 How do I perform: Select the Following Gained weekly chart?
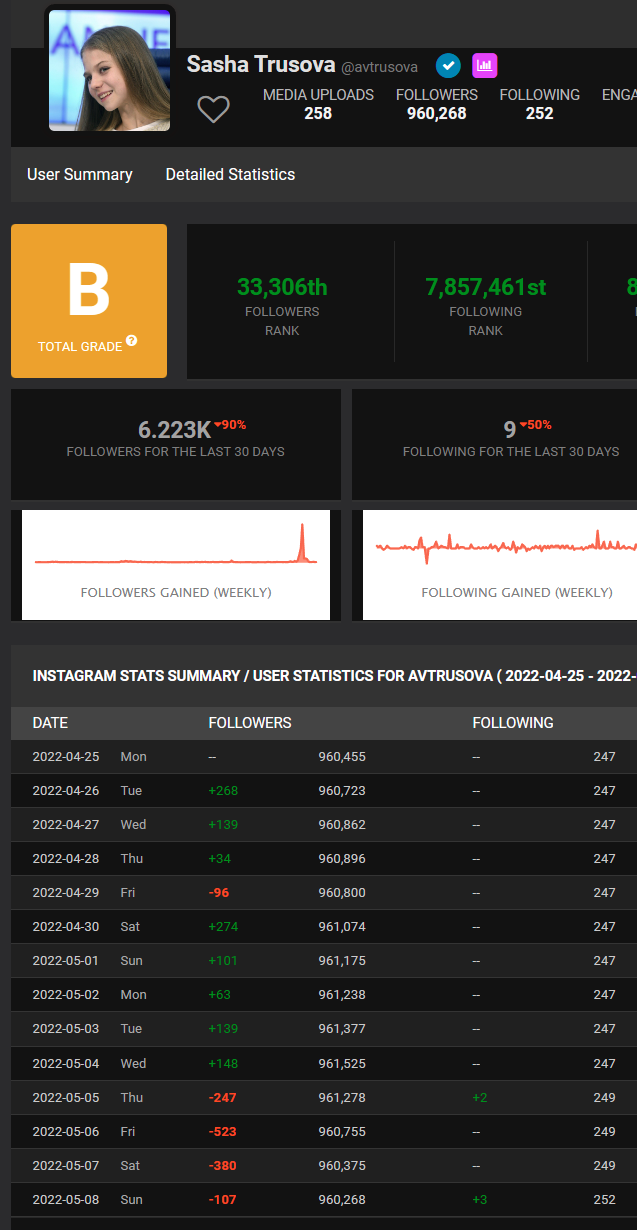(500, 564)
